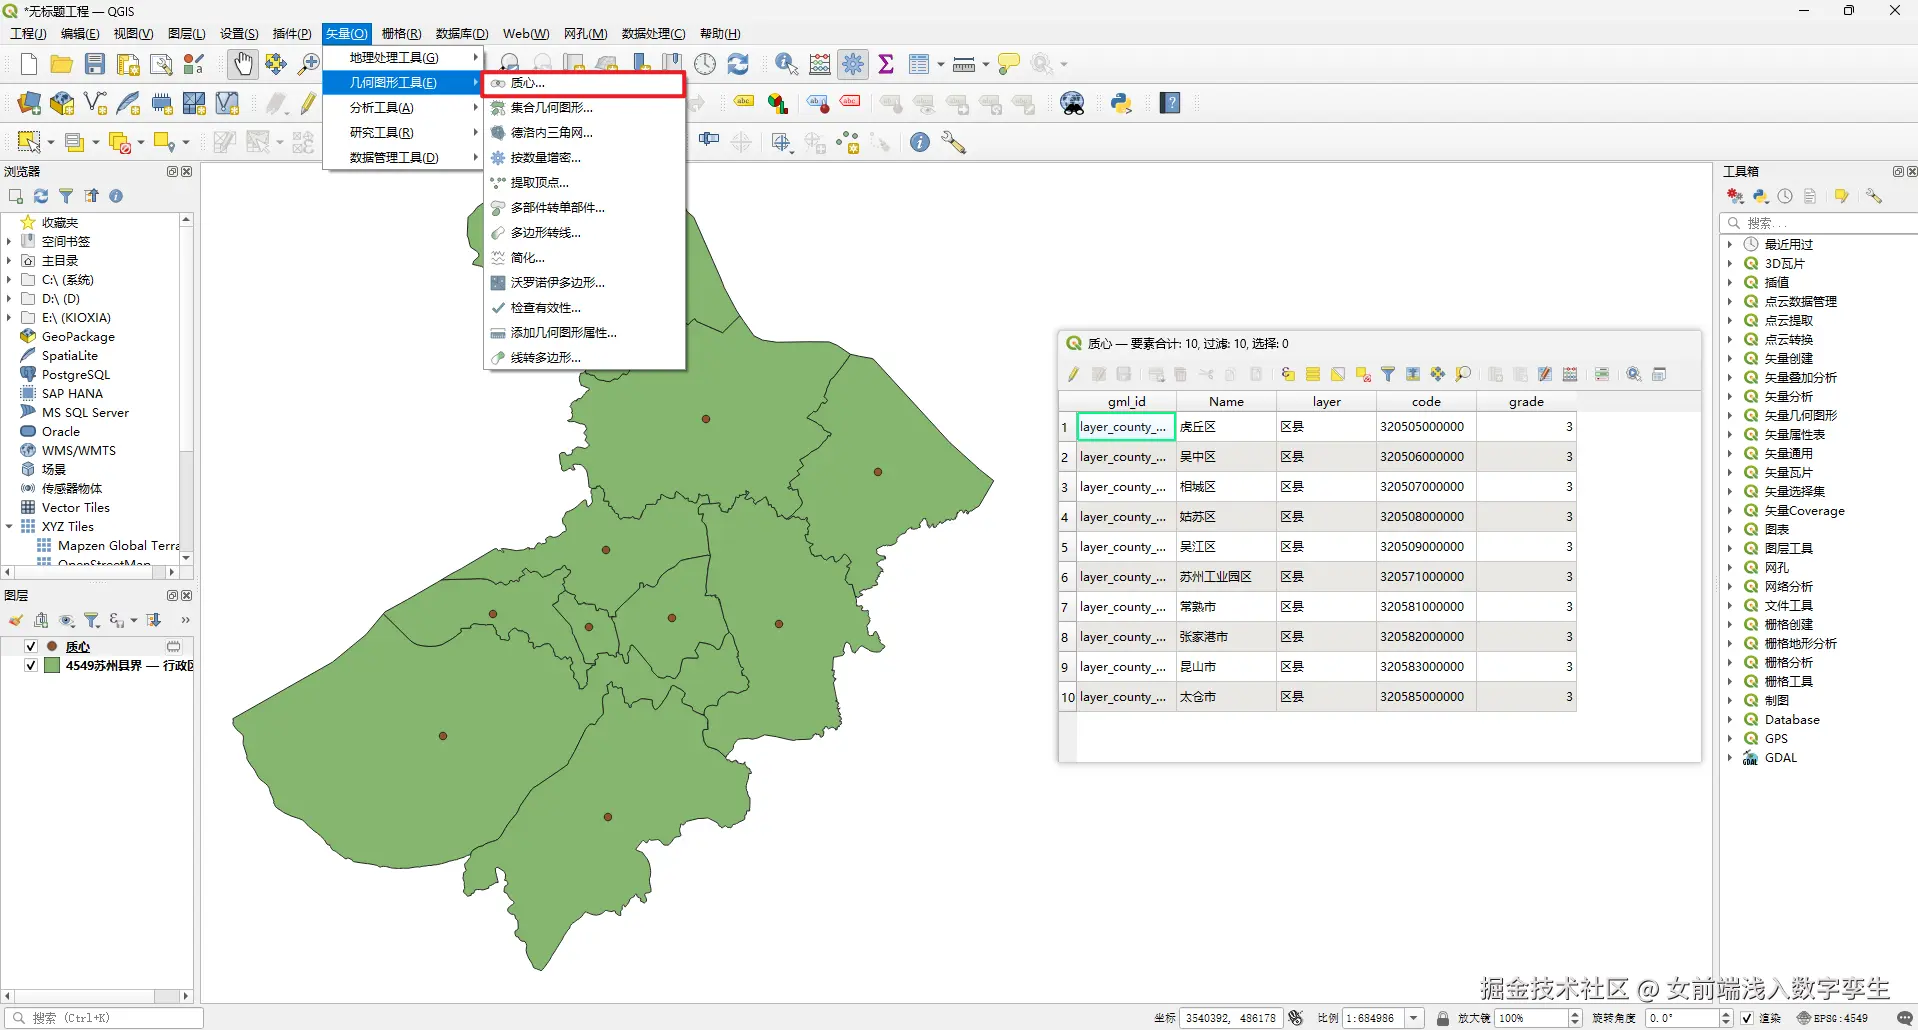Expand the 矢量几何图形 toolbox group

point(1729,416)
